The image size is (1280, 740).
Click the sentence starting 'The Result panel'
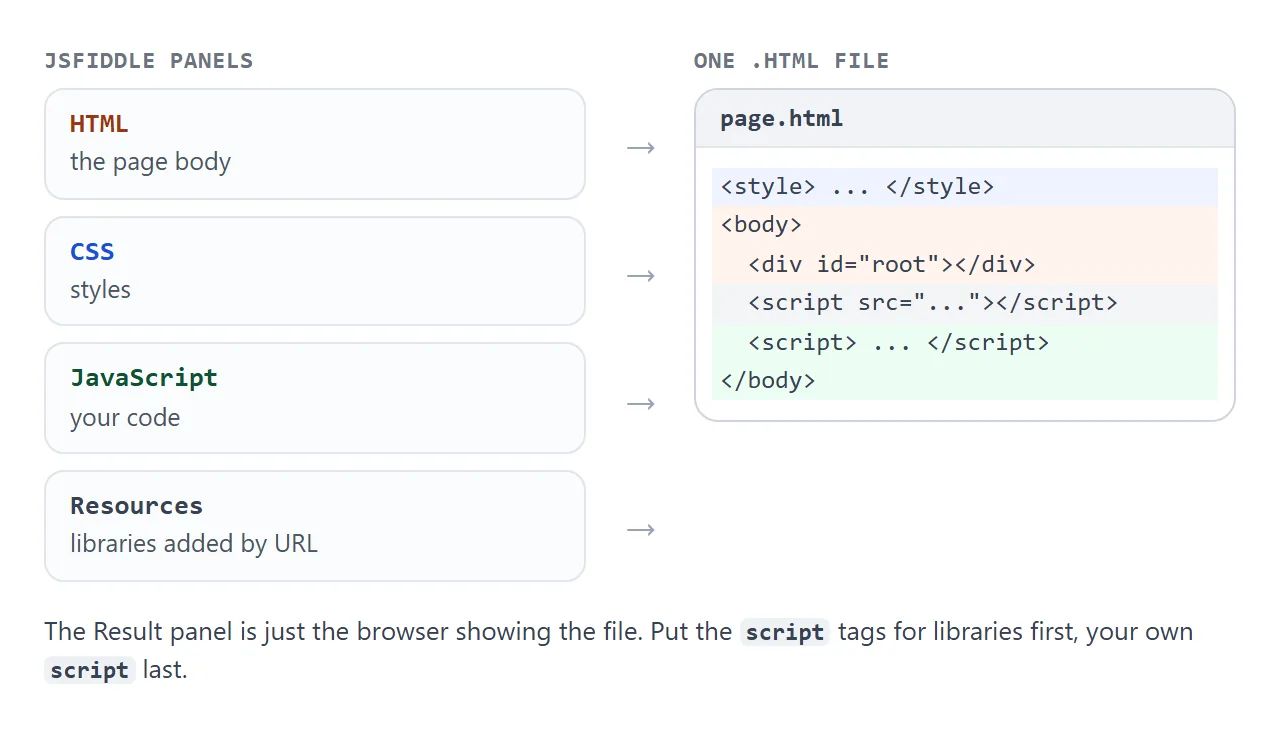[619, 651]
